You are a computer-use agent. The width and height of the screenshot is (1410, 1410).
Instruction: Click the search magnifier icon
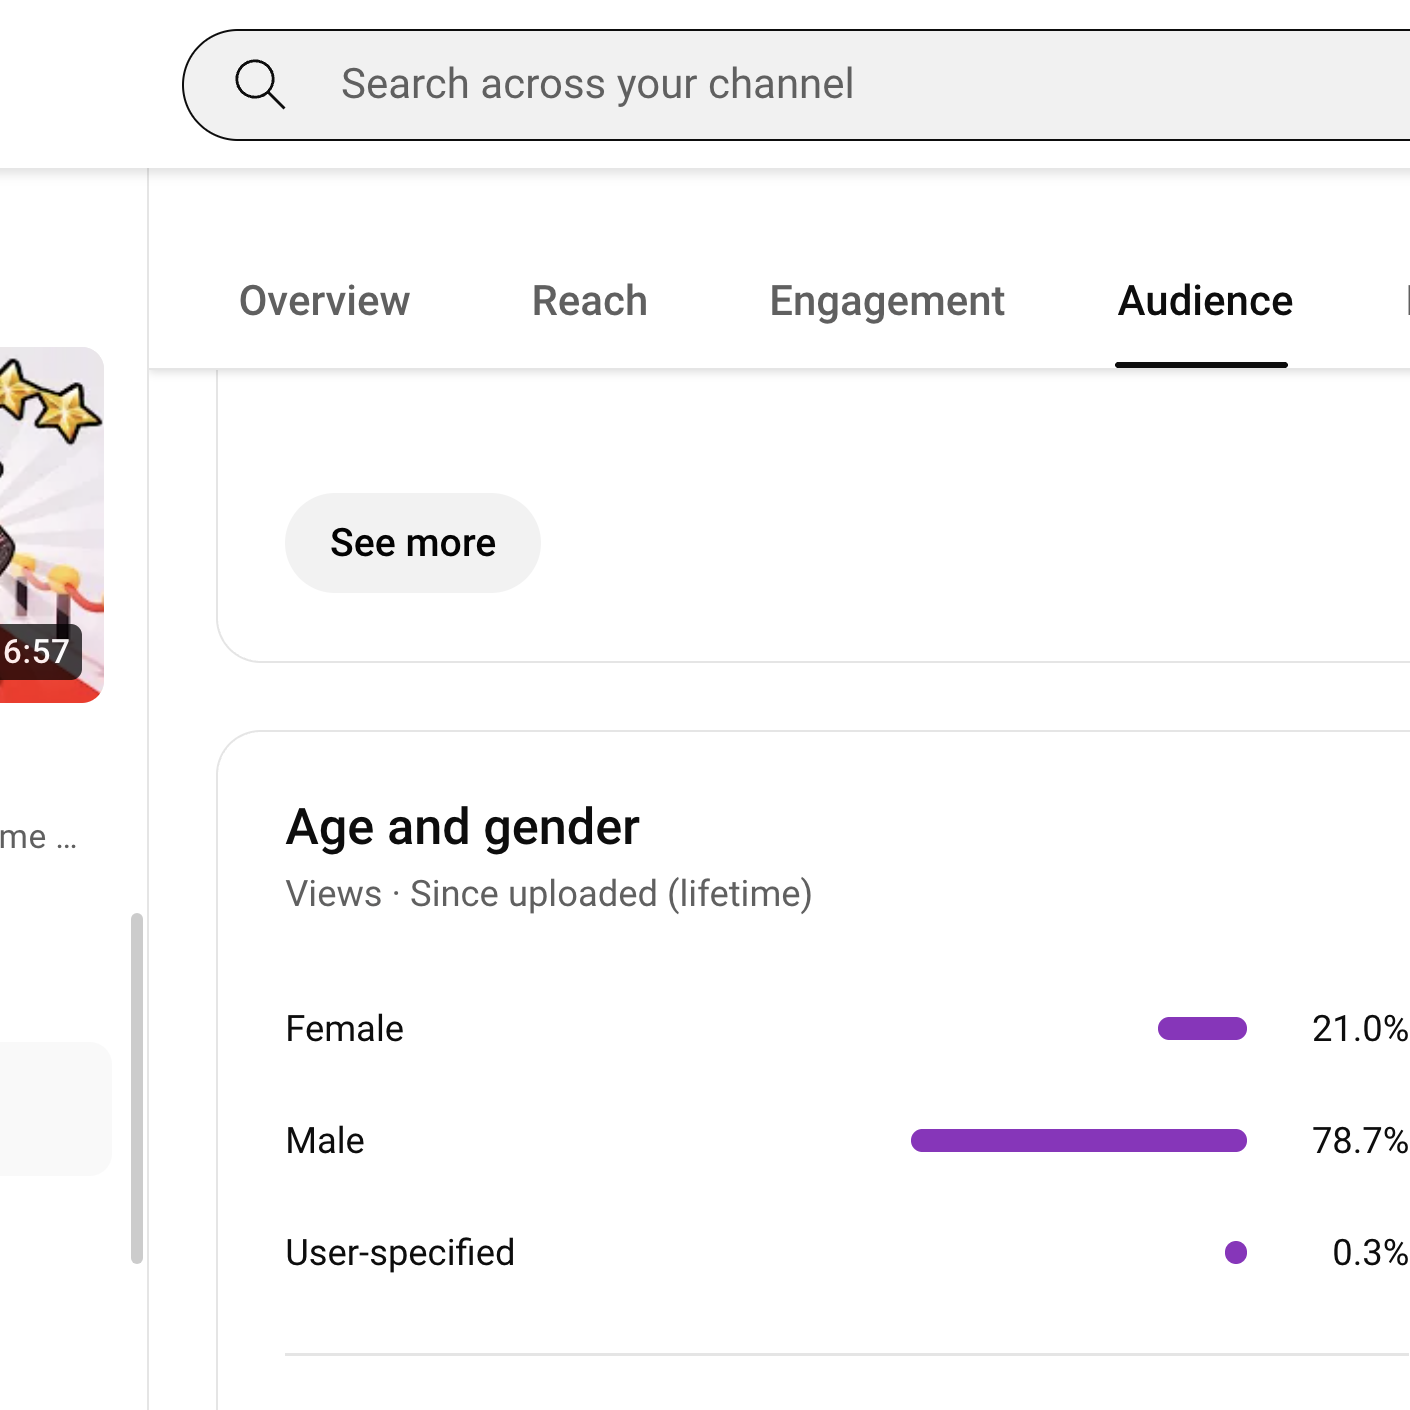coord(260,84)
